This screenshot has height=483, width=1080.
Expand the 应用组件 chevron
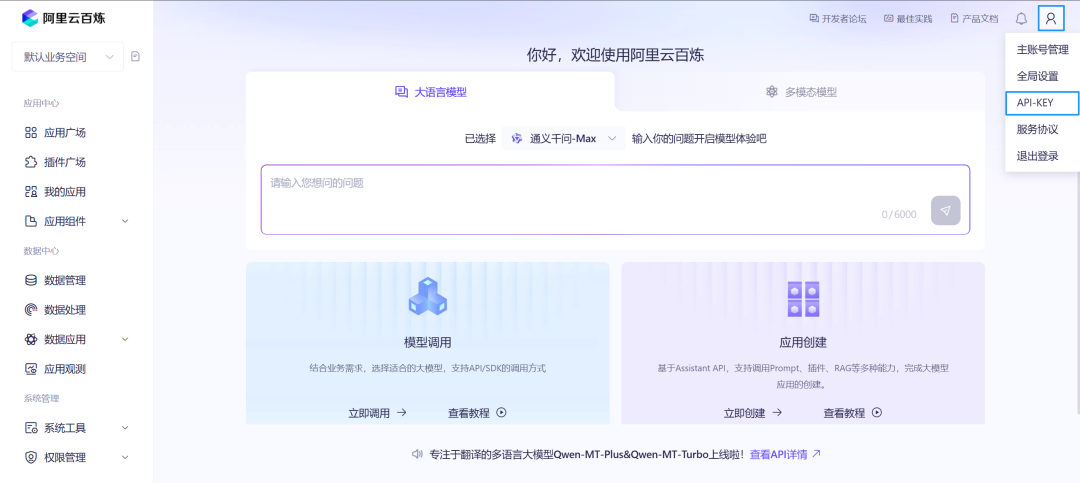[125, 221]
